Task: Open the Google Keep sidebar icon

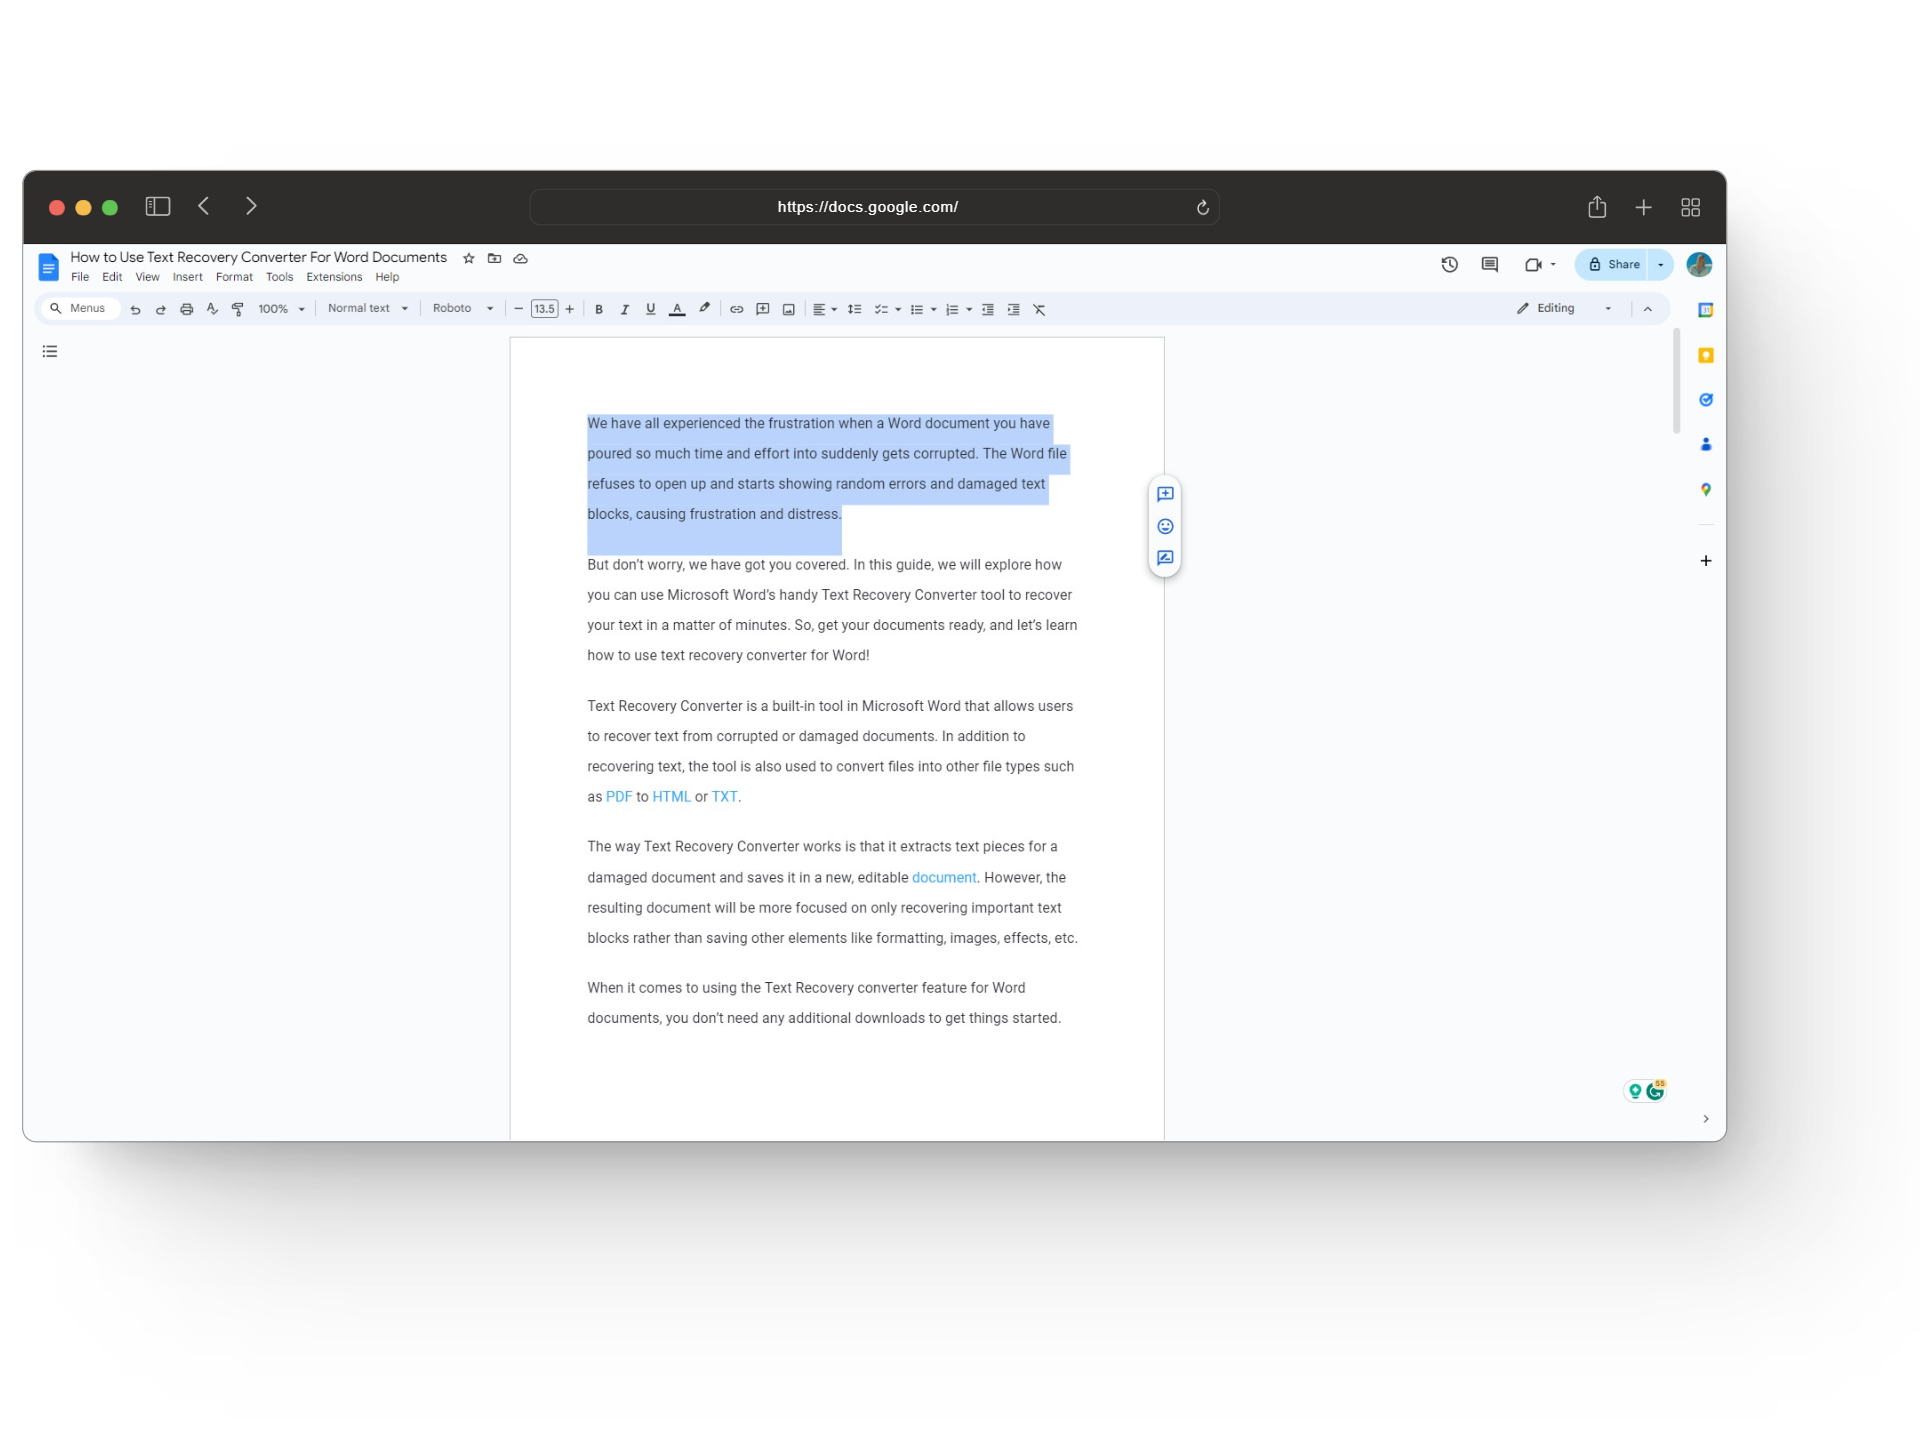Action: tap(1706, 355)
